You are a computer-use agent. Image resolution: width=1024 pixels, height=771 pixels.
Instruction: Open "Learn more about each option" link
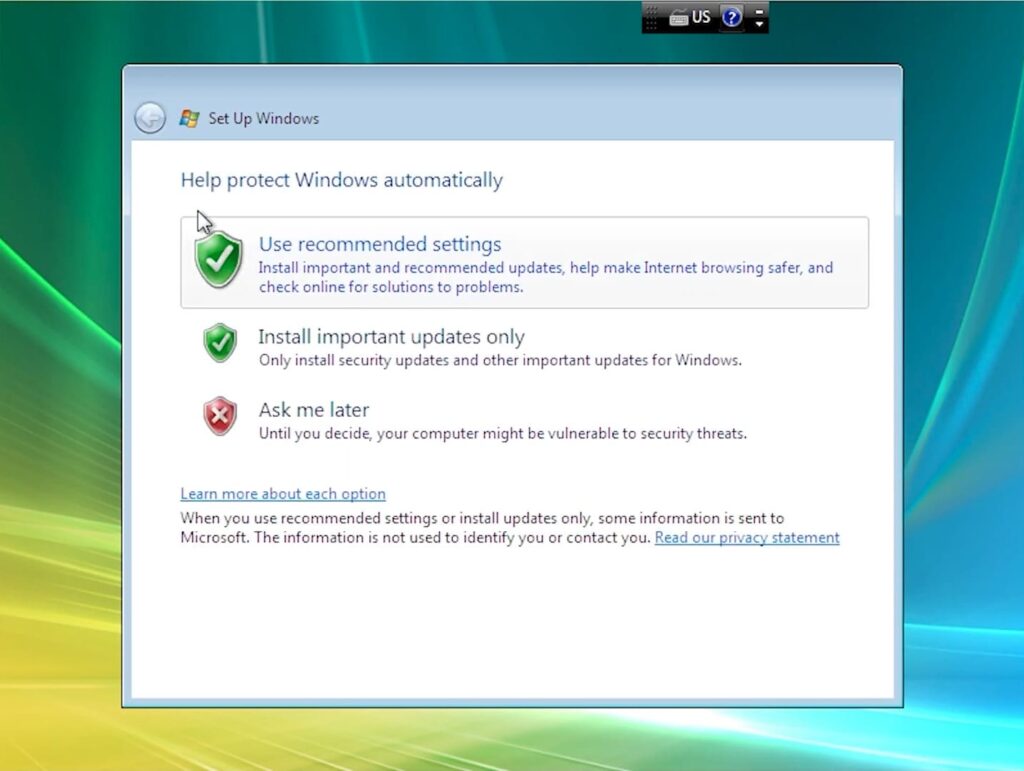click(283, 494)
